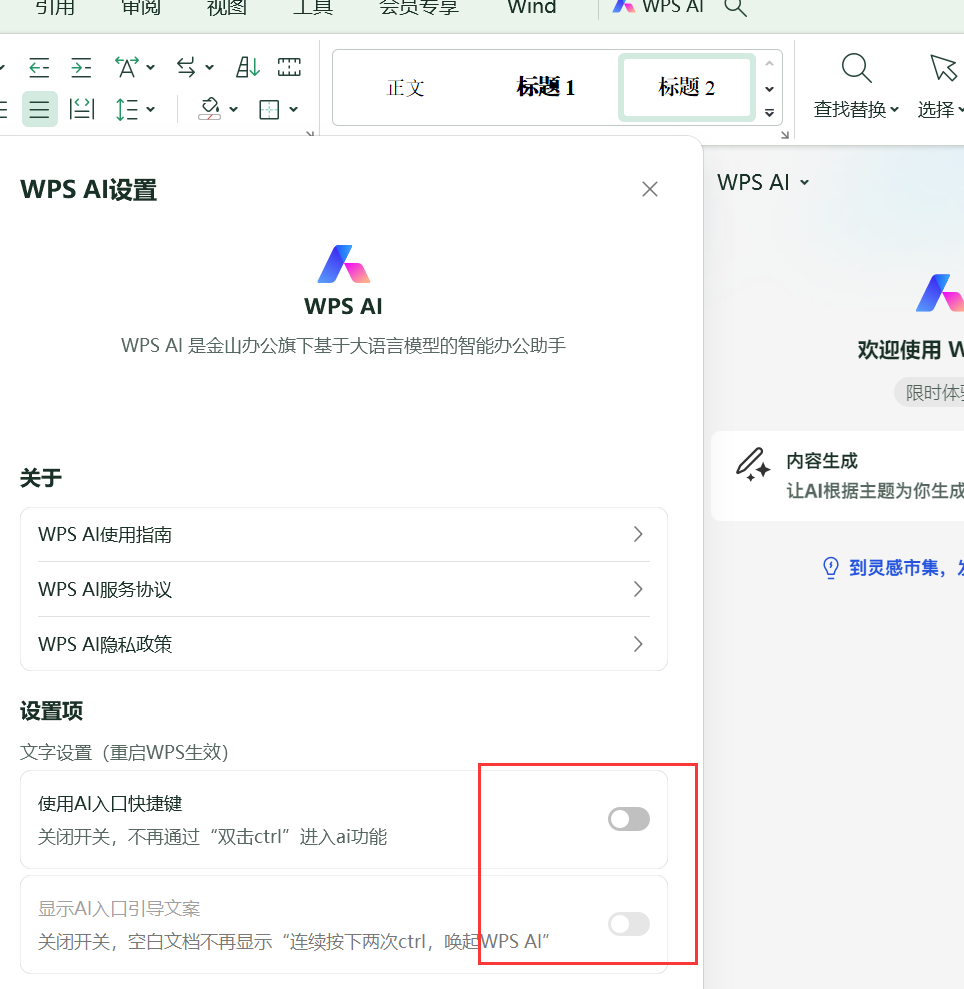The image size is (964, 989).
Task: Open the 会员专享 ribbon tab
Action: pos(419,8)
